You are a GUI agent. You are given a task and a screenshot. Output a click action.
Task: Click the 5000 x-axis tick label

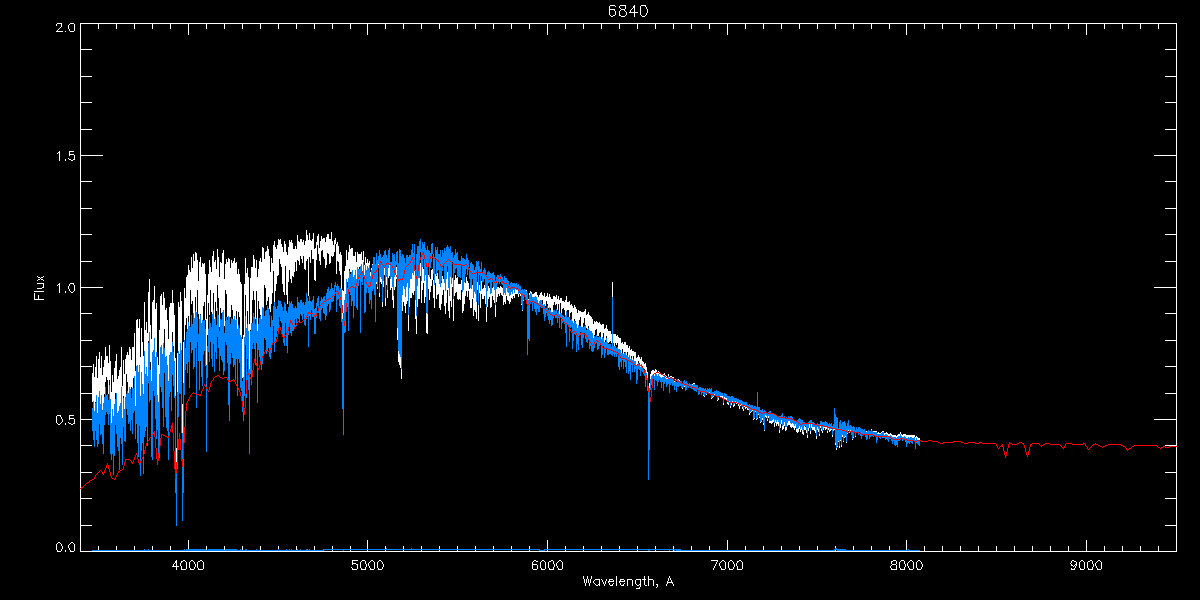coord(367,565)
